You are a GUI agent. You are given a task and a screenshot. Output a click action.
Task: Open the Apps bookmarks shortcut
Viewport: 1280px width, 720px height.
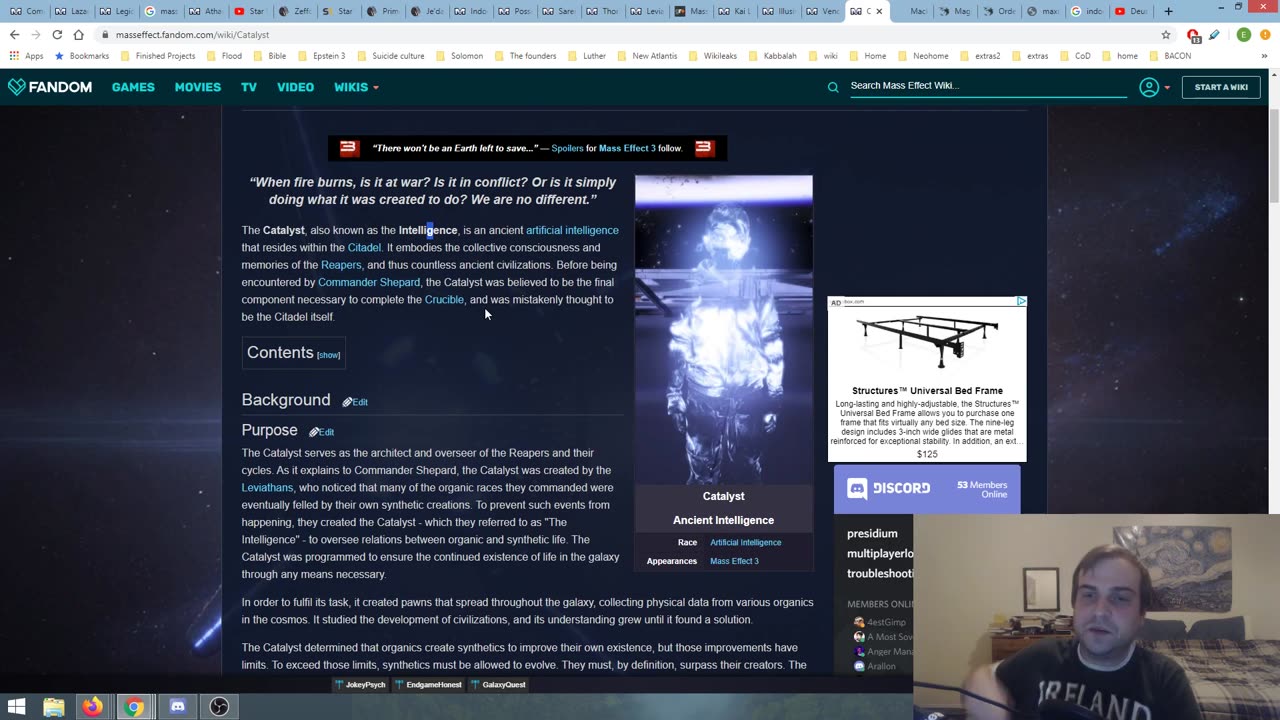27,56
